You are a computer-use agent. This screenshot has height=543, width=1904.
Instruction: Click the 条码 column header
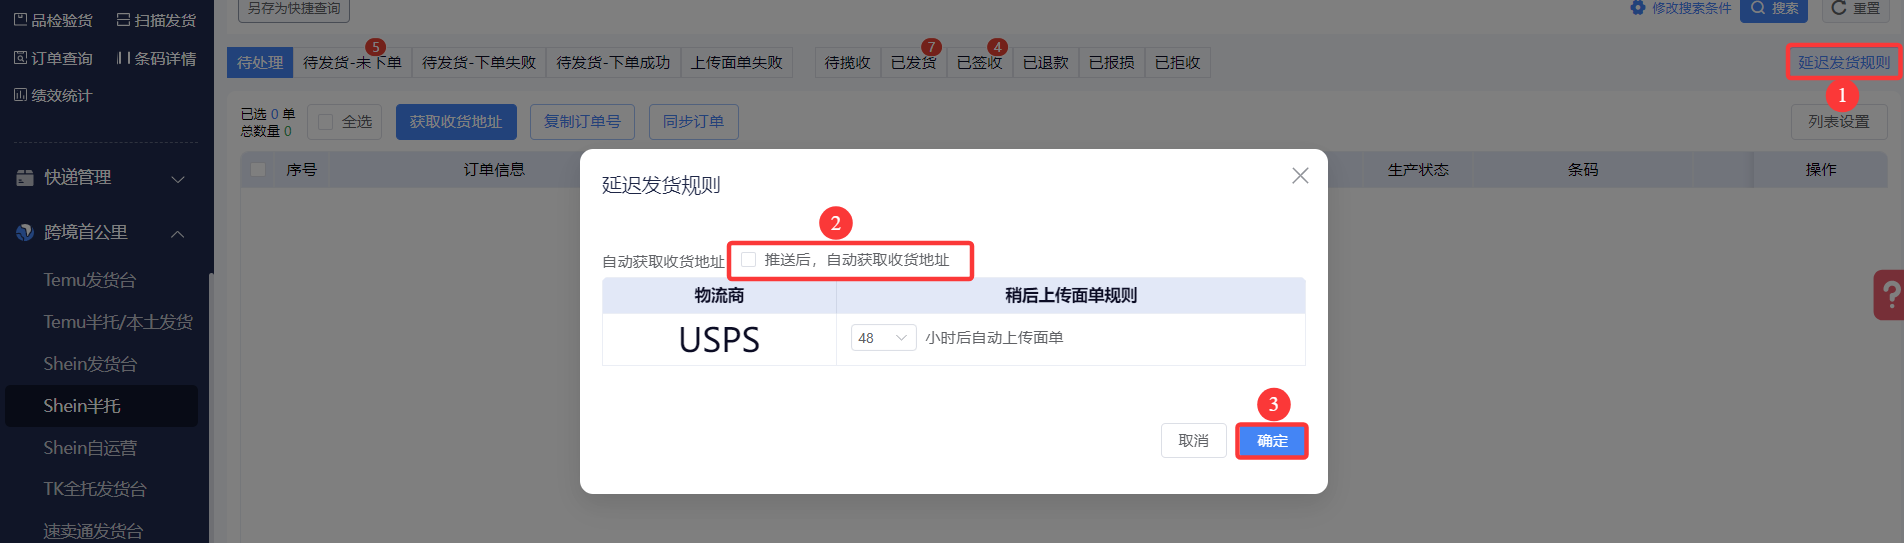(x=1583, y=169)
